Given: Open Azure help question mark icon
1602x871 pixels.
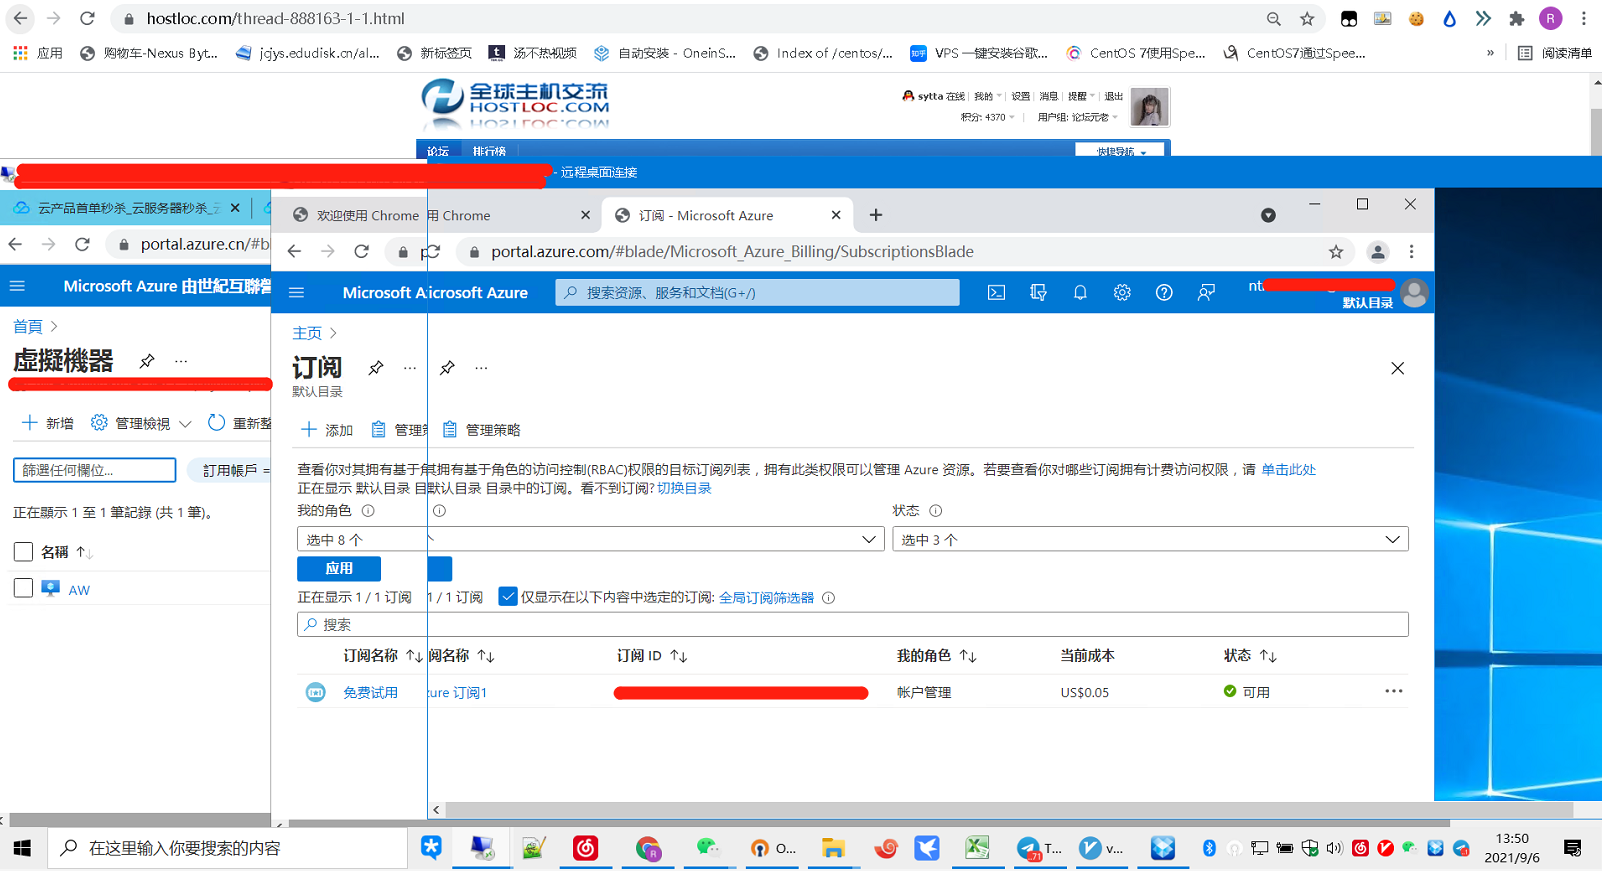Looking at the screenshot, I should [x=1164, y=293].
